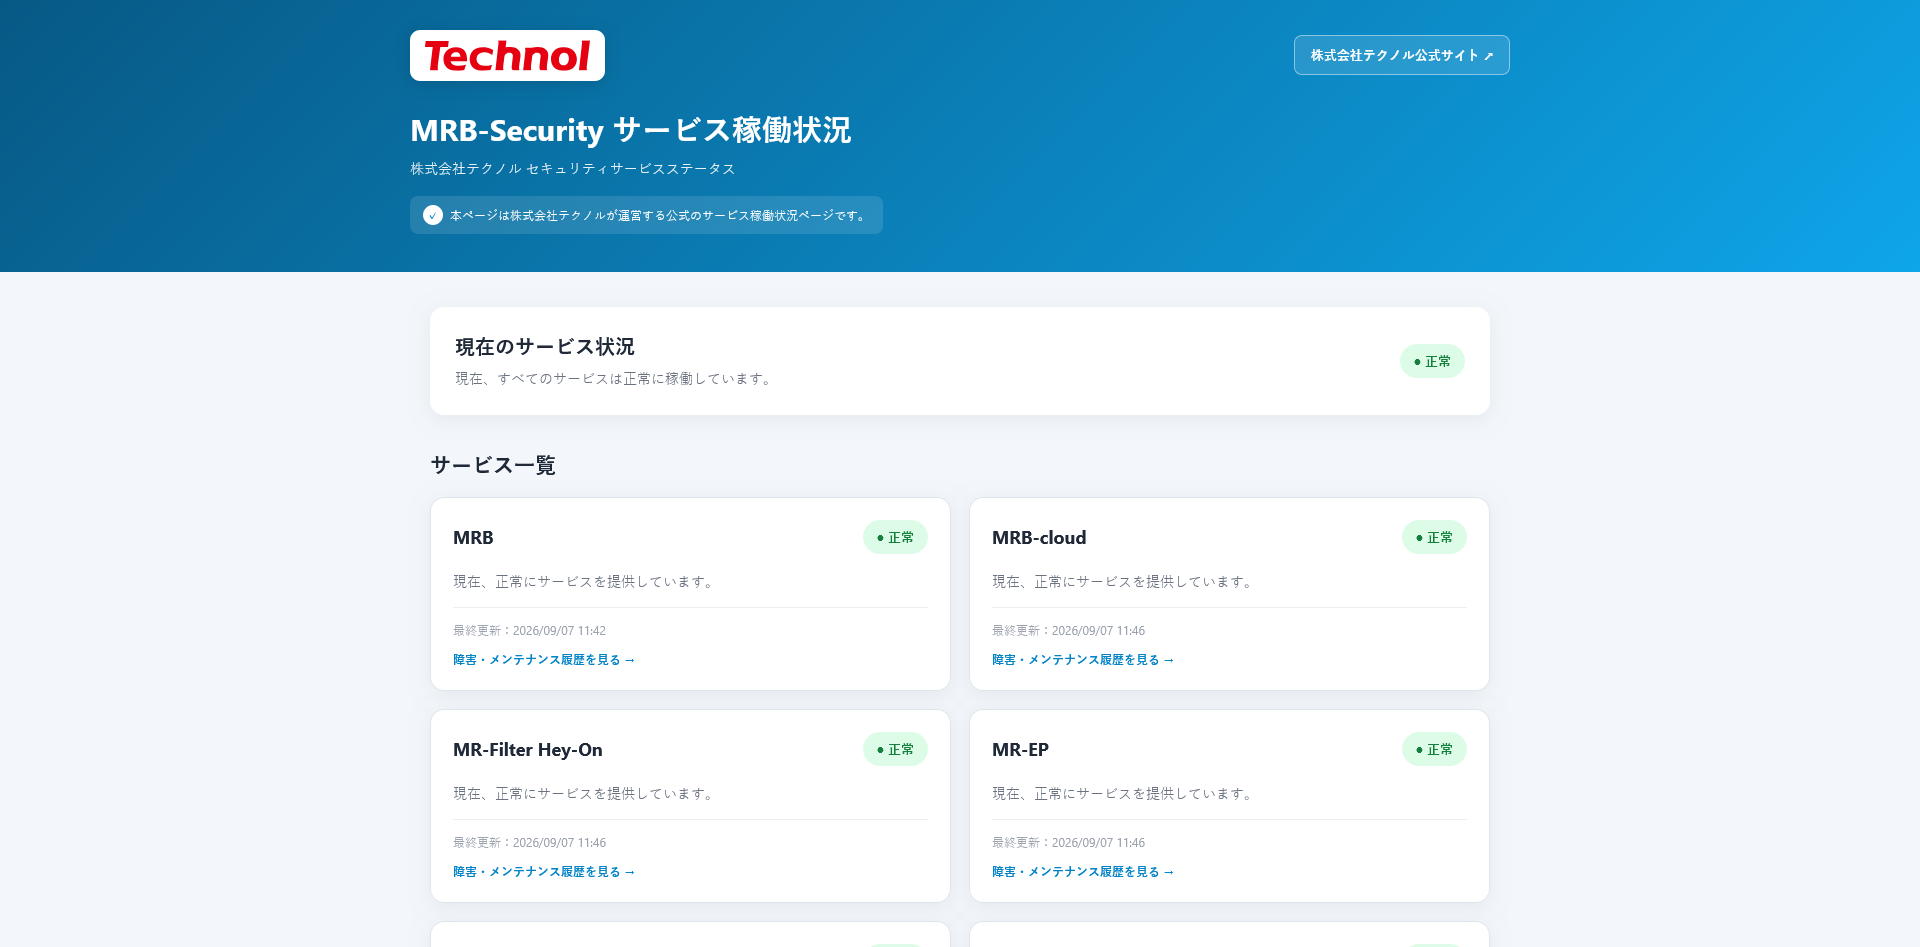The image size is (1920, 947).
Task: Click the 正常 status badge on MR-EP card
Action: coord(1434,749)
